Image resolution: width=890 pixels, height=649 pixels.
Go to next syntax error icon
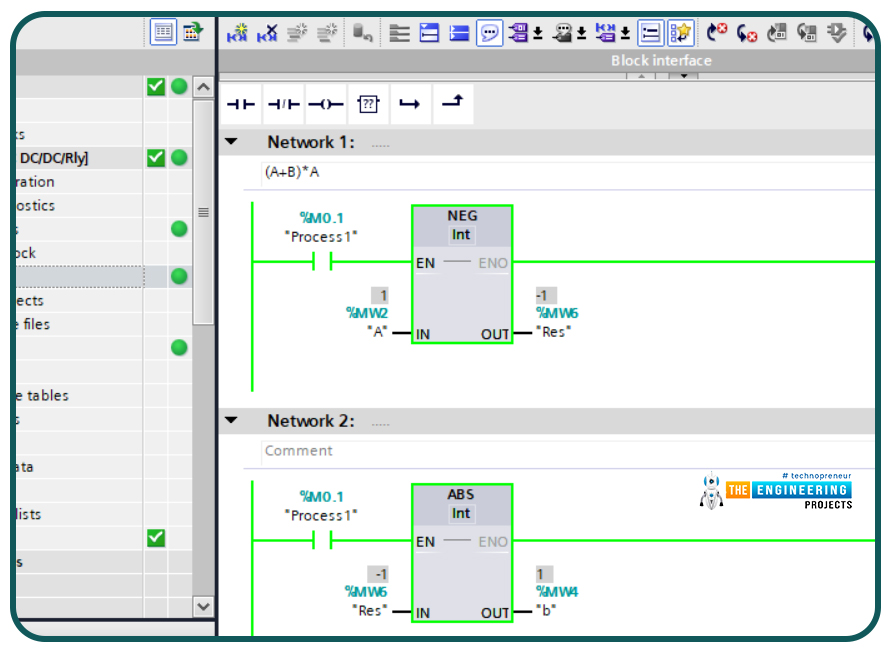coord(717,33)
